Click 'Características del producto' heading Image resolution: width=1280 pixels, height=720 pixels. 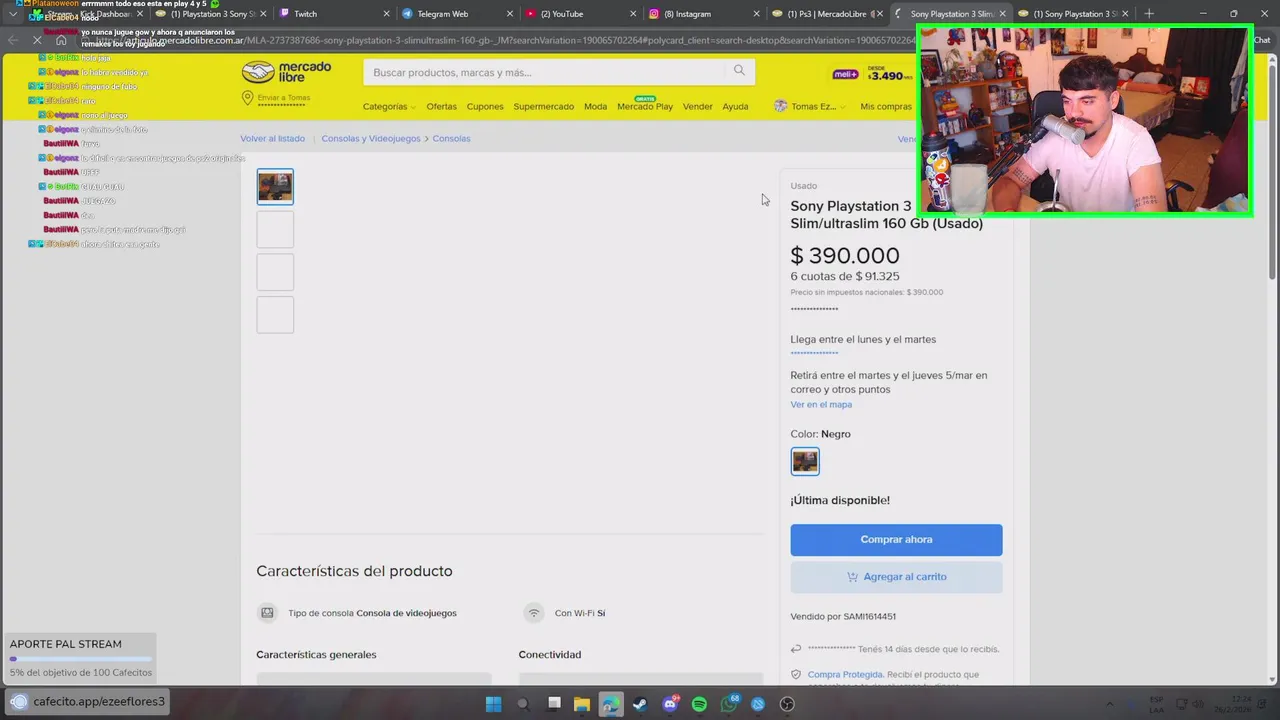(x=354, y=571)
